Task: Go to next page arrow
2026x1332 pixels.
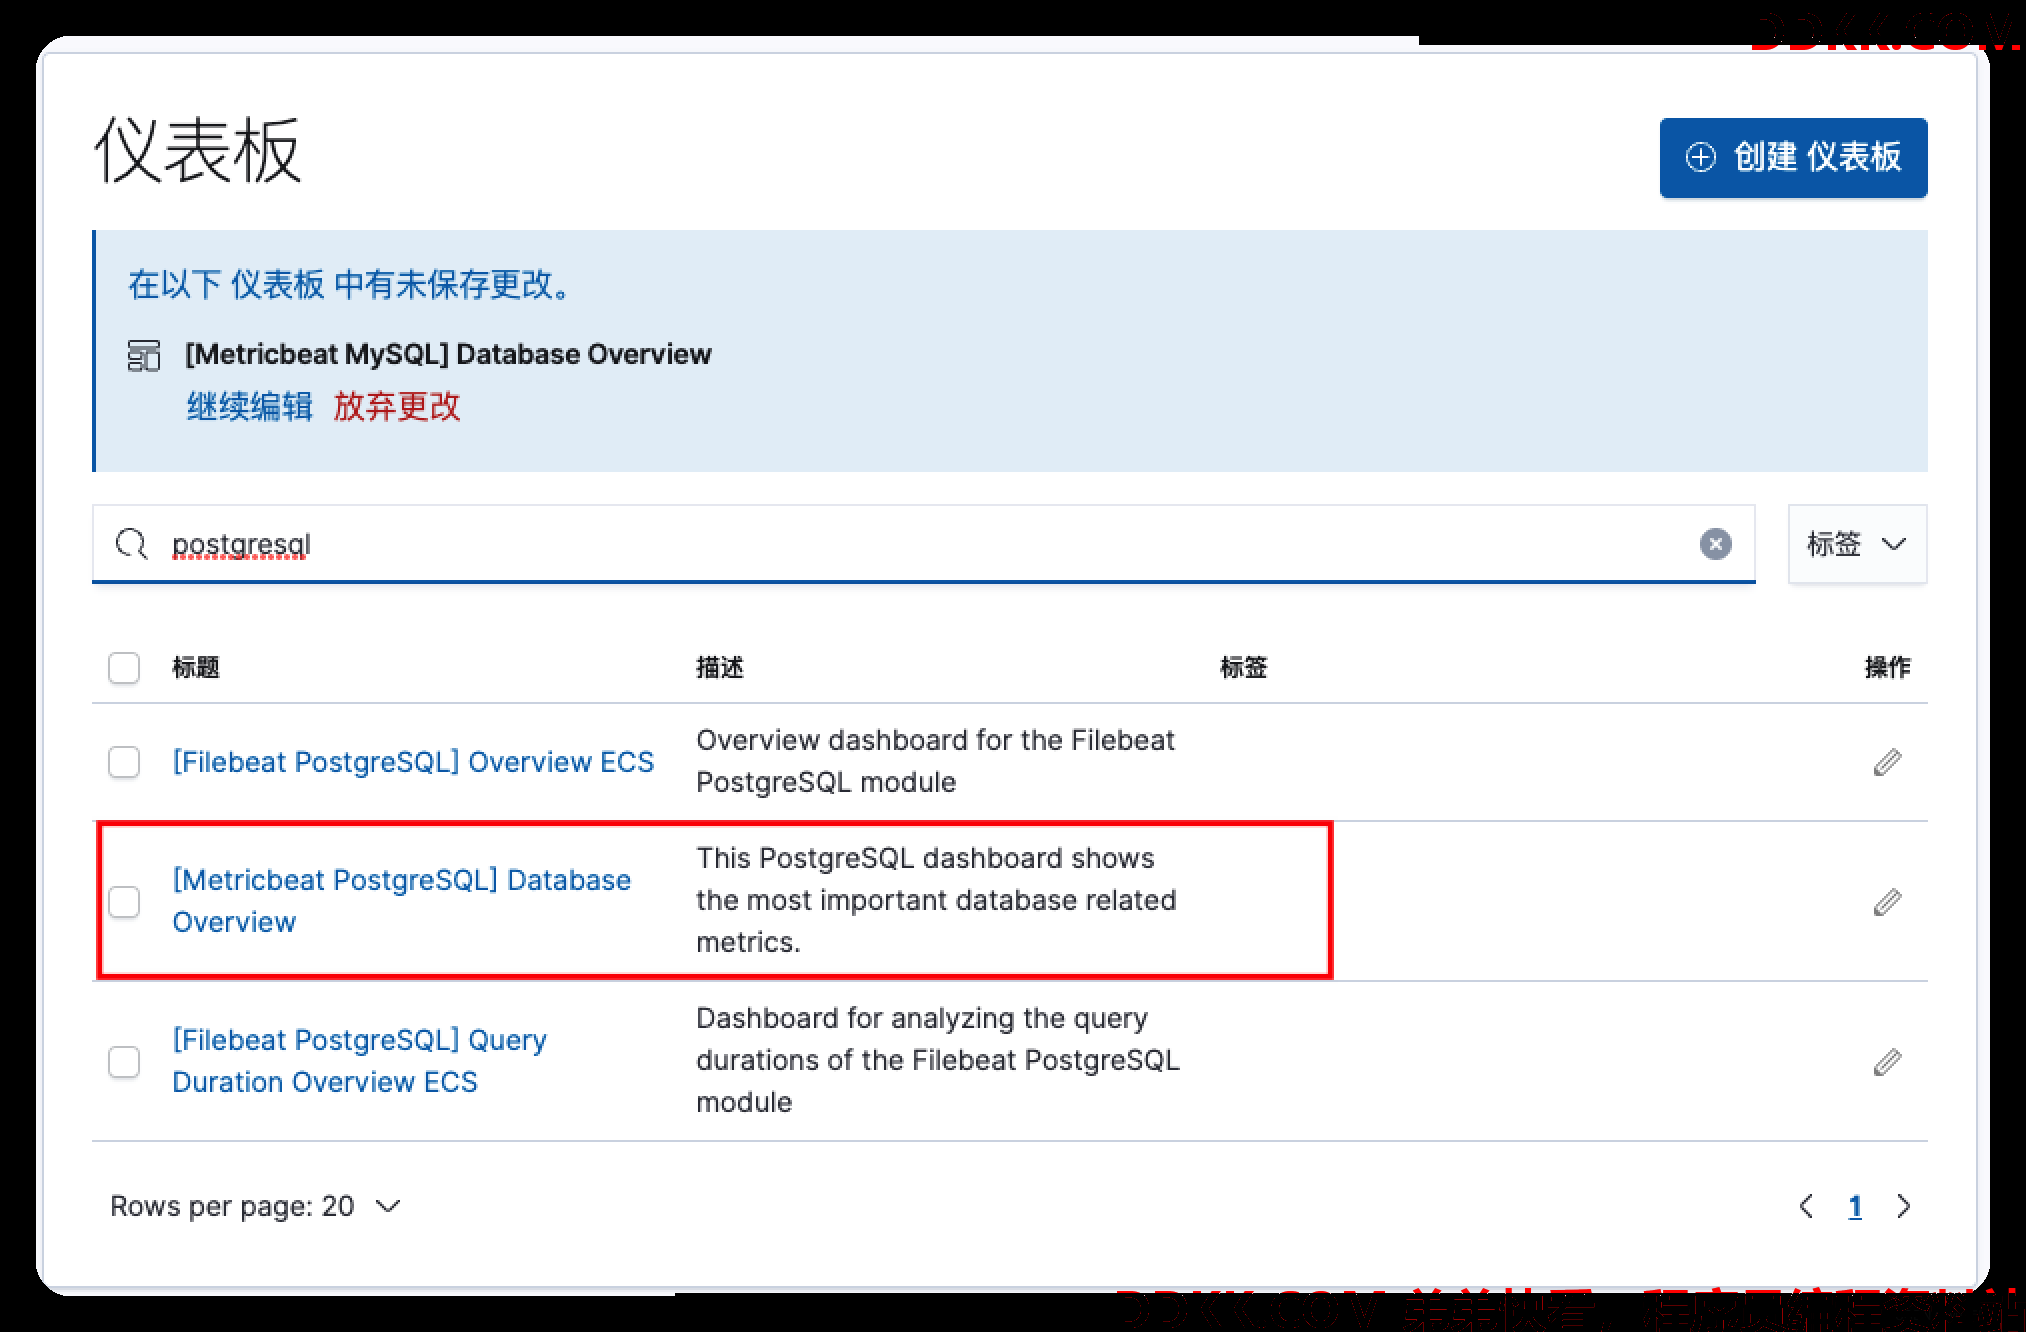Action: (1903, 1207)
